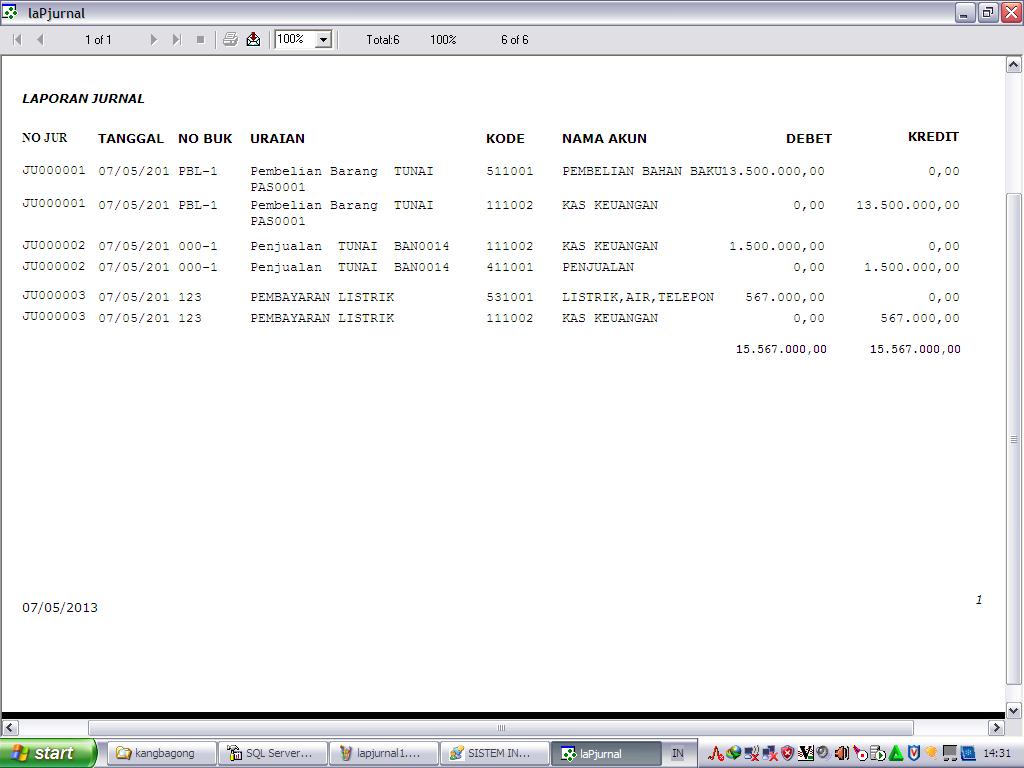Image resolution: width=1024 pixels, height=768 pixels.
Task: Click the horizontal scrollbar right arrow
Action: click(996, 727)
